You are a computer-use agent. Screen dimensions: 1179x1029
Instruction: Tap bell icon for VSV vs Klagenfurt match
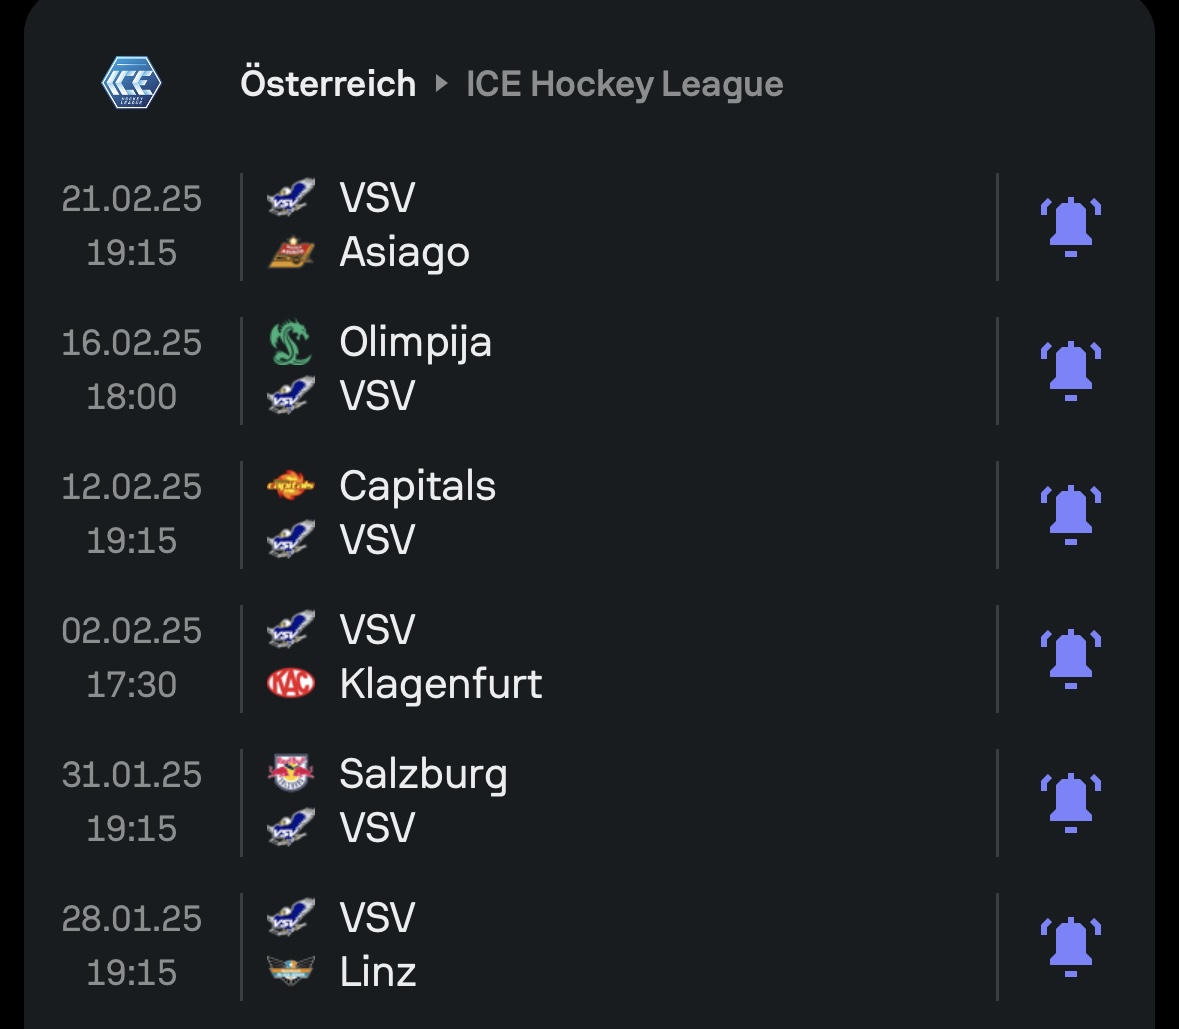point(1070,659)
